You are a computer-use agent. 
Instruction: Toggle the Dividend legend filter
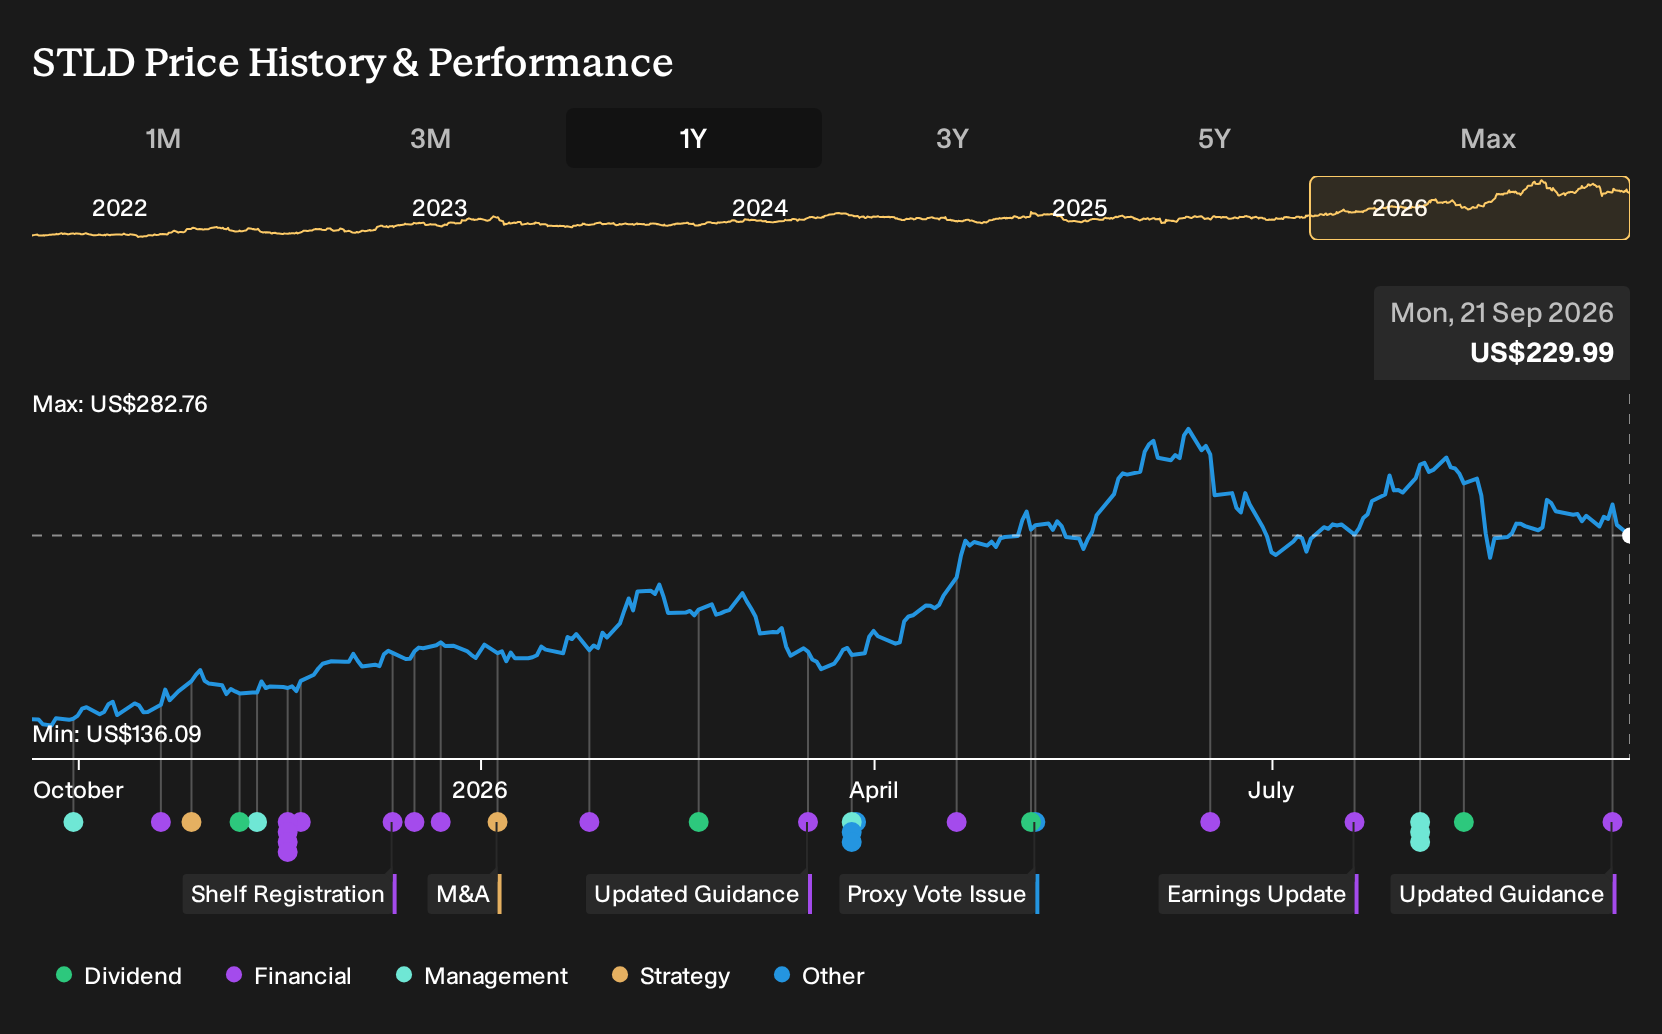click(119, 976)
